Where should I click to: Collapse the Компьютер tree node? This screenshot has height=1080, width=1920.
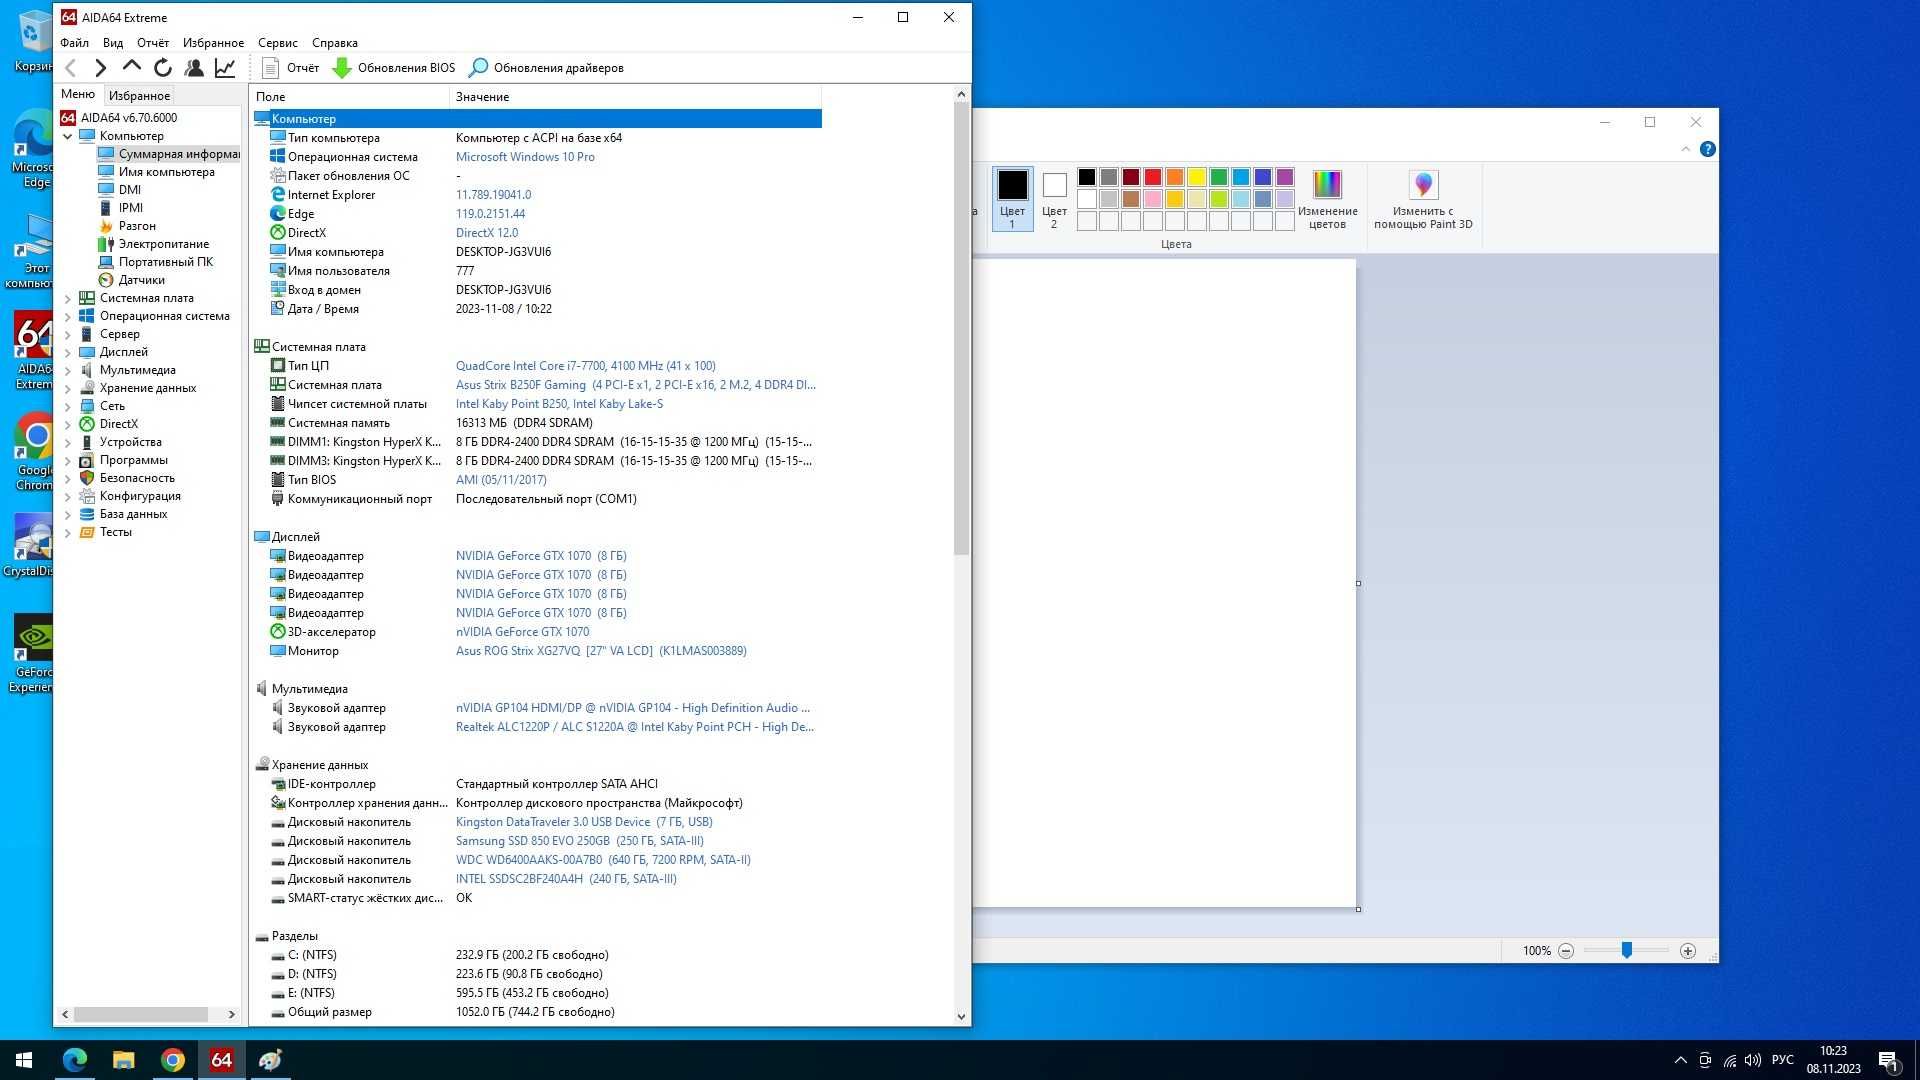coord(67,136)
